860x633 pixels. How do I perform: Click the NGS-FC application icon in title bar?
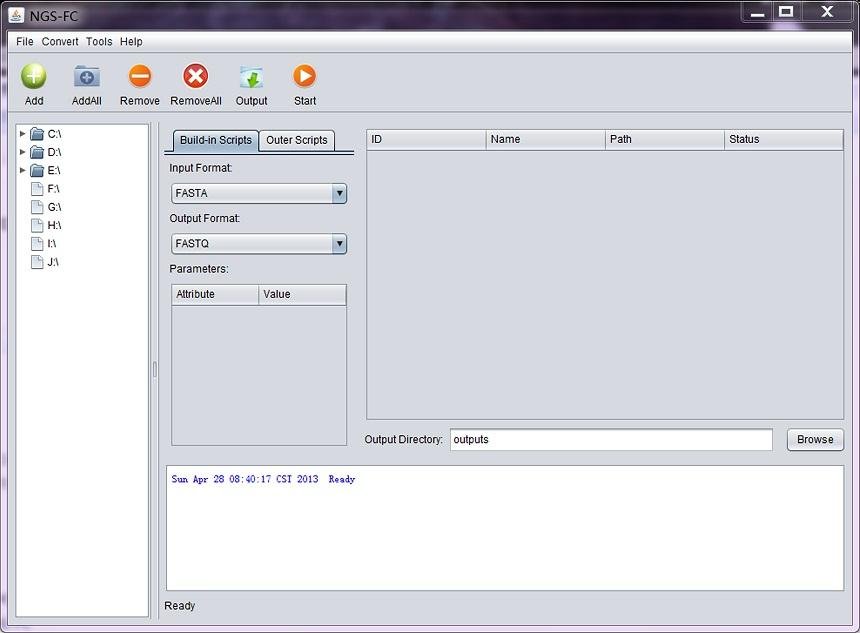tap(14, 14)
